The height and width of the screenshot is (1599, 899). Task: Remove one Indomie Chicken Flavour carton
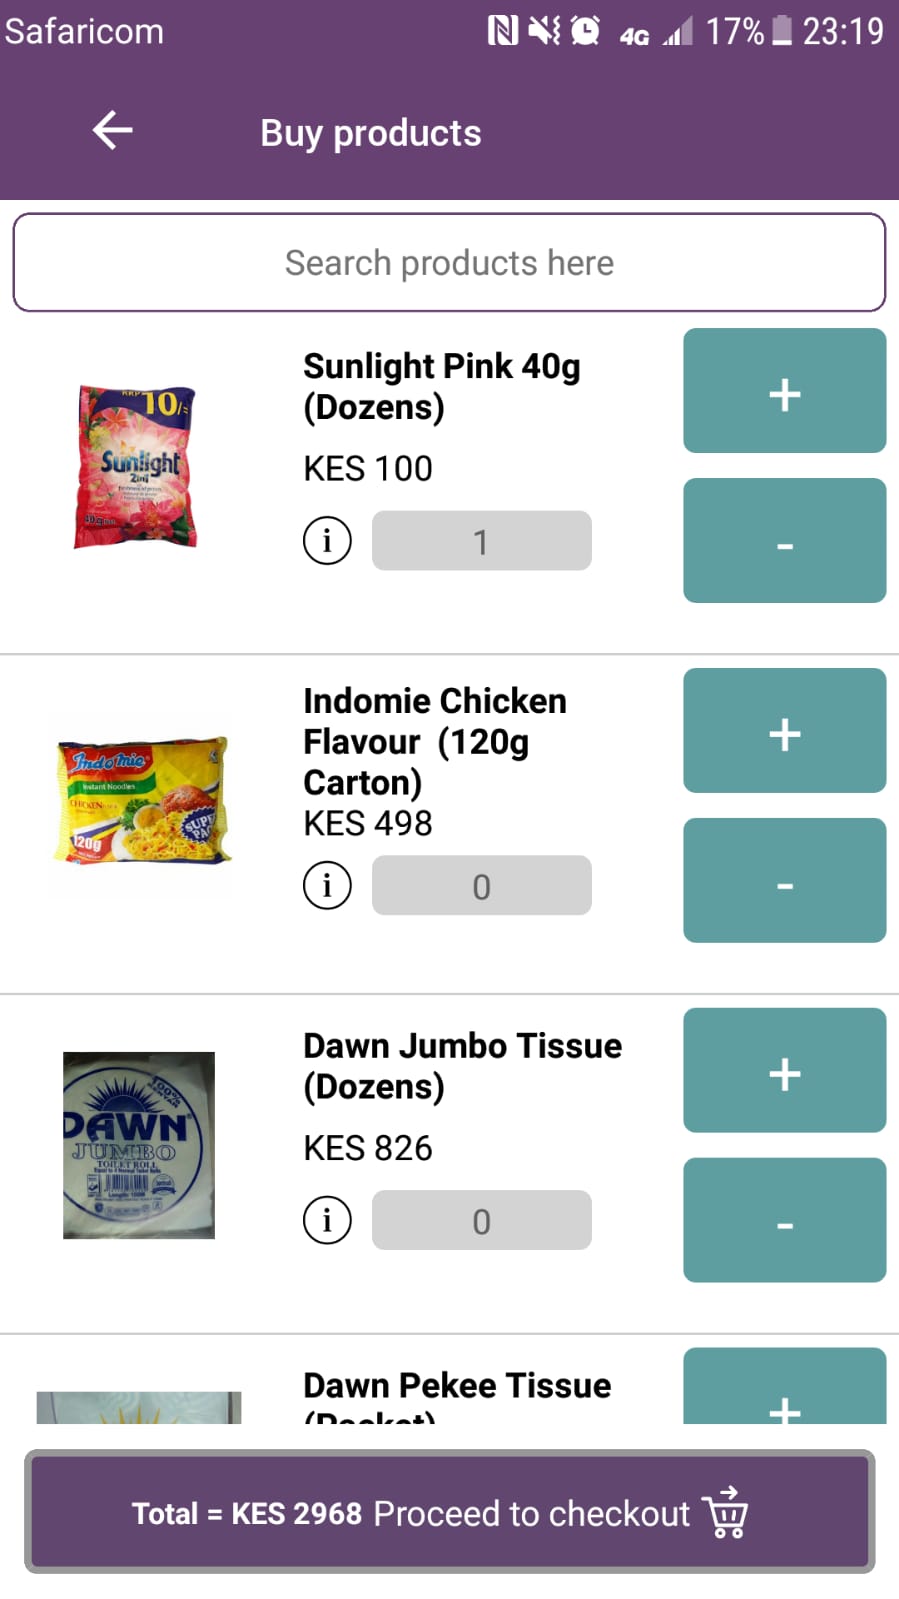click(x=784, y=881)
